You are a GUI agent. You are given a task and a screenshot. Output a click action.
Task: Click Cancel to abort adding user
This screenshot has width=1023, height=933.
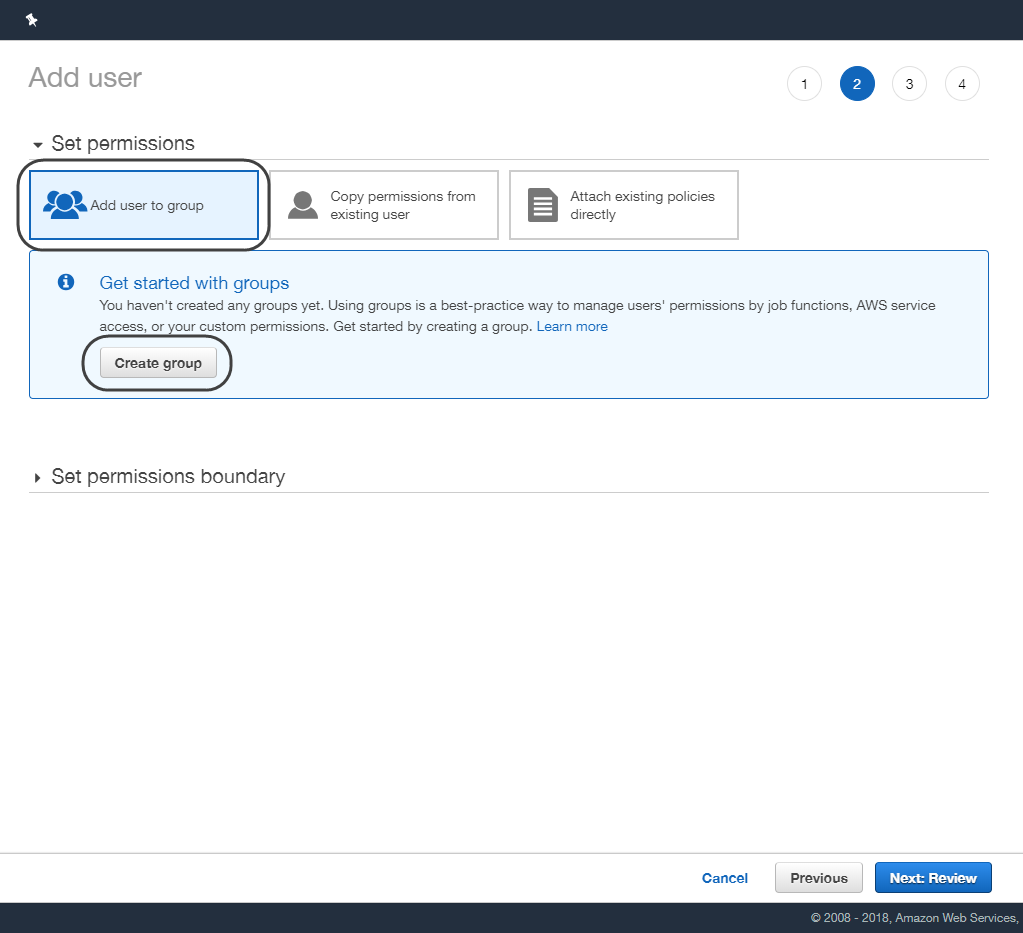coord(725,878)
